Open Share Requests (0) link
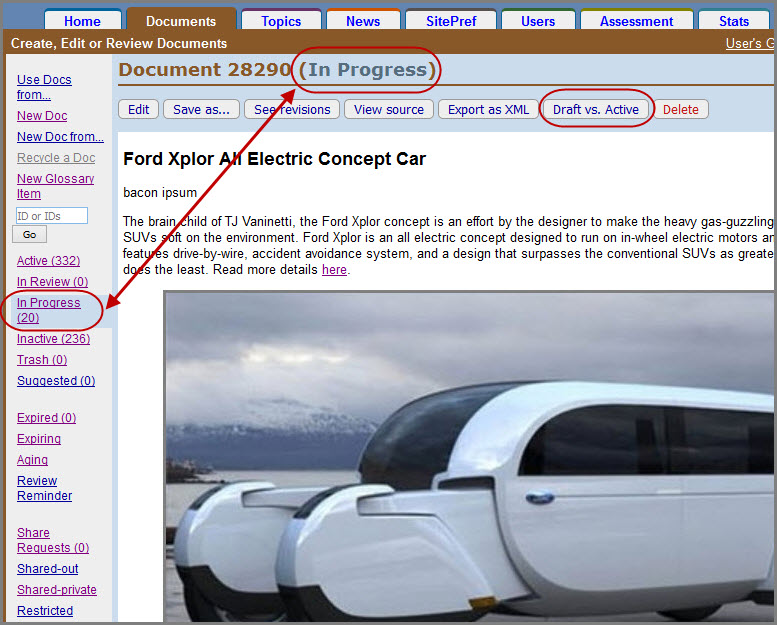 [53, 540]
